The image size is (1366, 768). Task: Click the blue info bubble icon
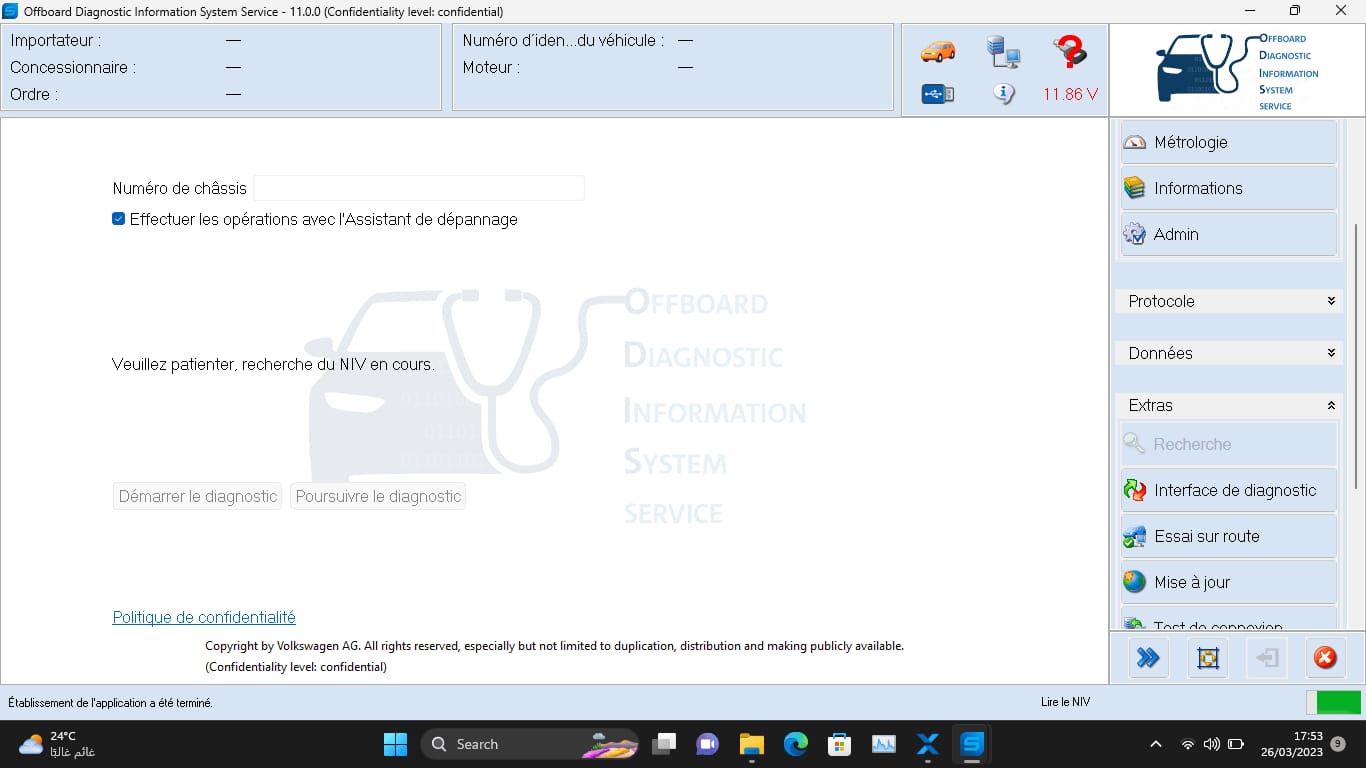tap(1003, 94)
